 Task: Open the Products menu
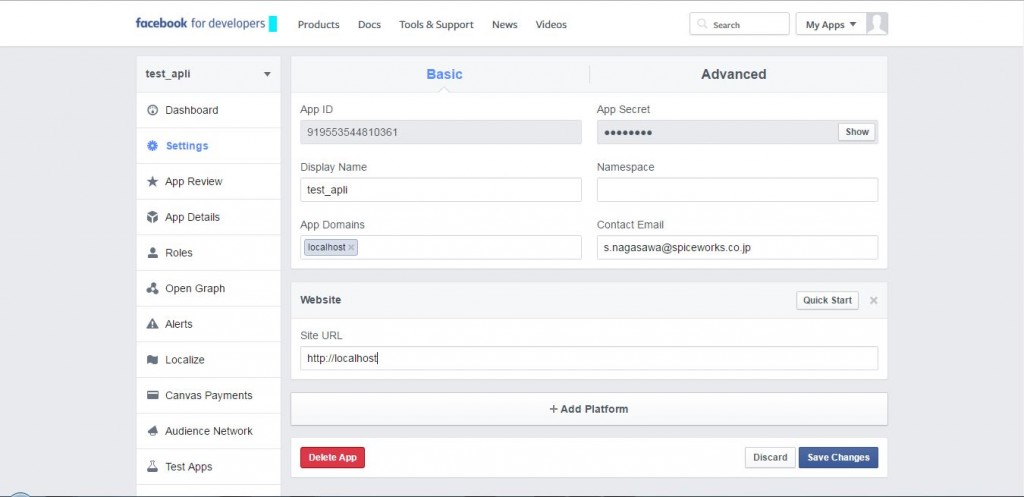click(x=319, y=25)
